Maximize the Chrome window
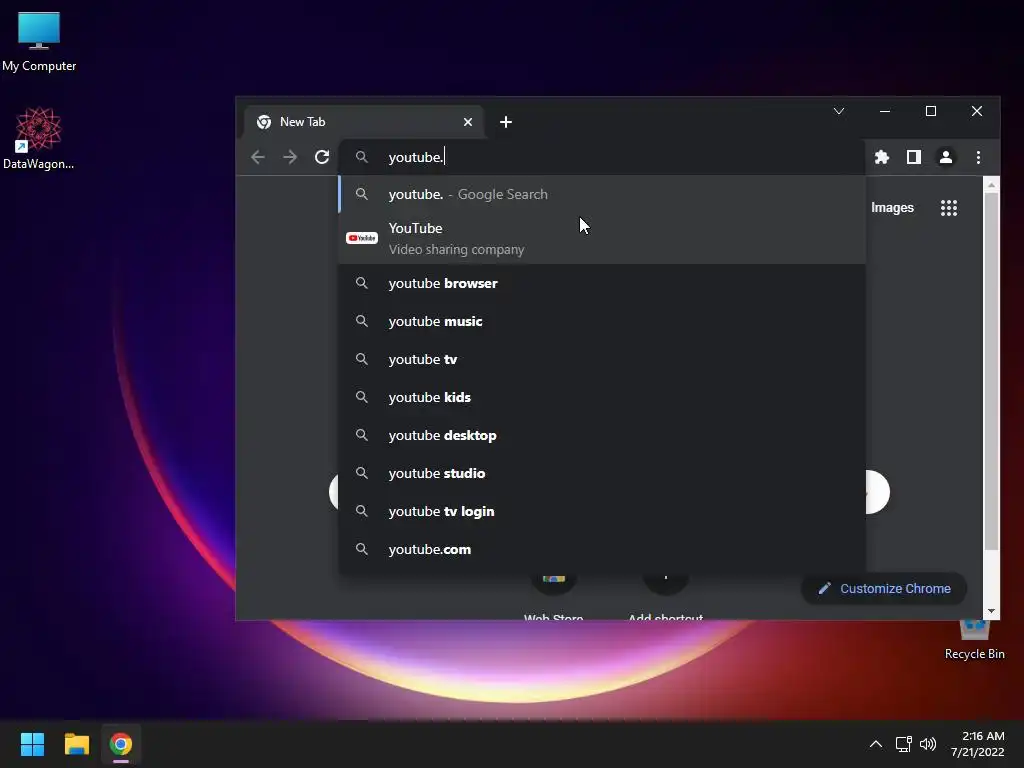The image size is (1024, 768). tap(931, 111)
